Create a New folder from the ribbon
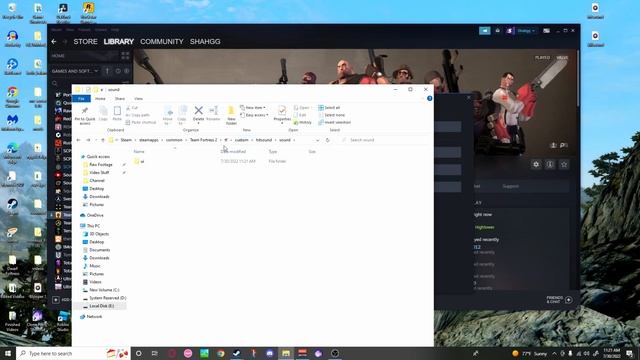The image size is (640, 360). [231, 115]
